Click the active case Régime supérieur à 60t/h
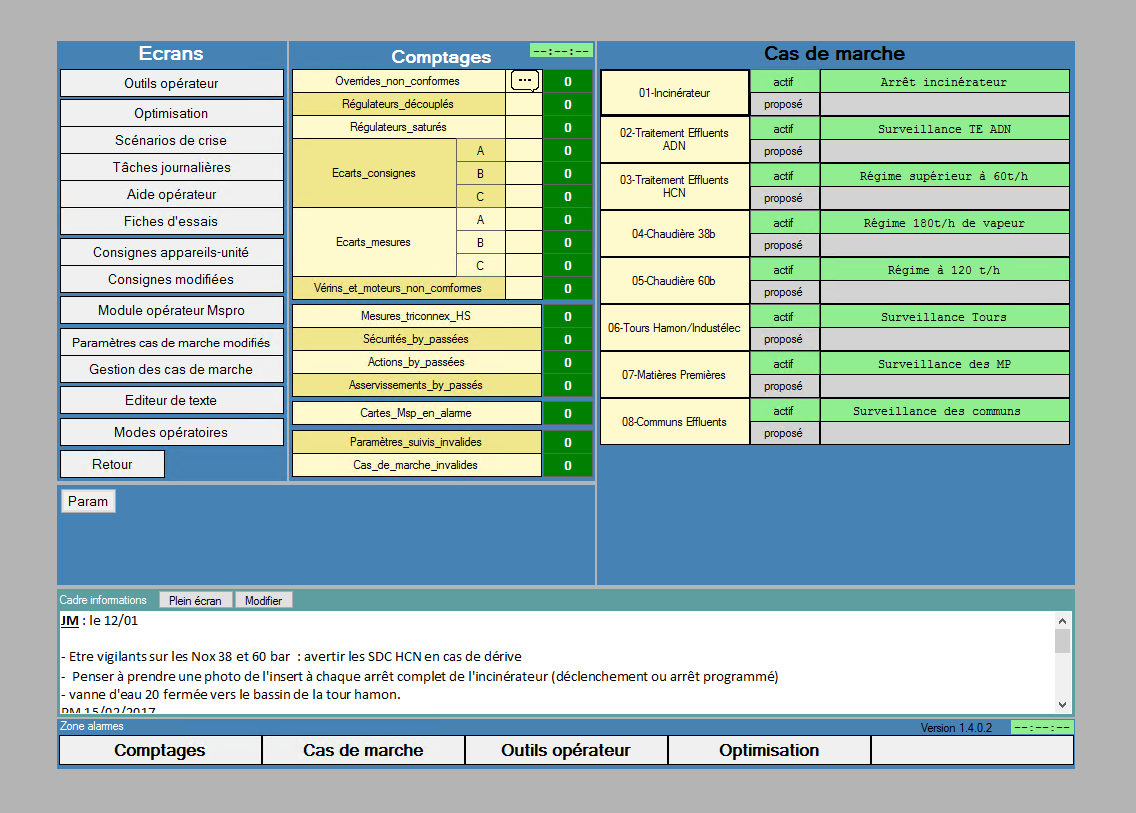 945,176
